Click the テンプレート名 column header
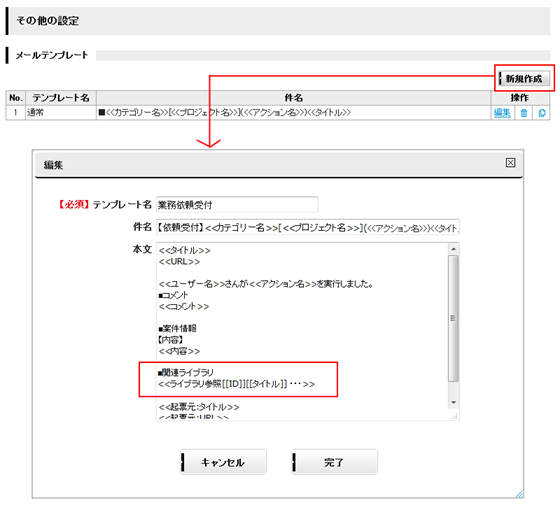This screenshot has width=560, height=511. [61, 98]
